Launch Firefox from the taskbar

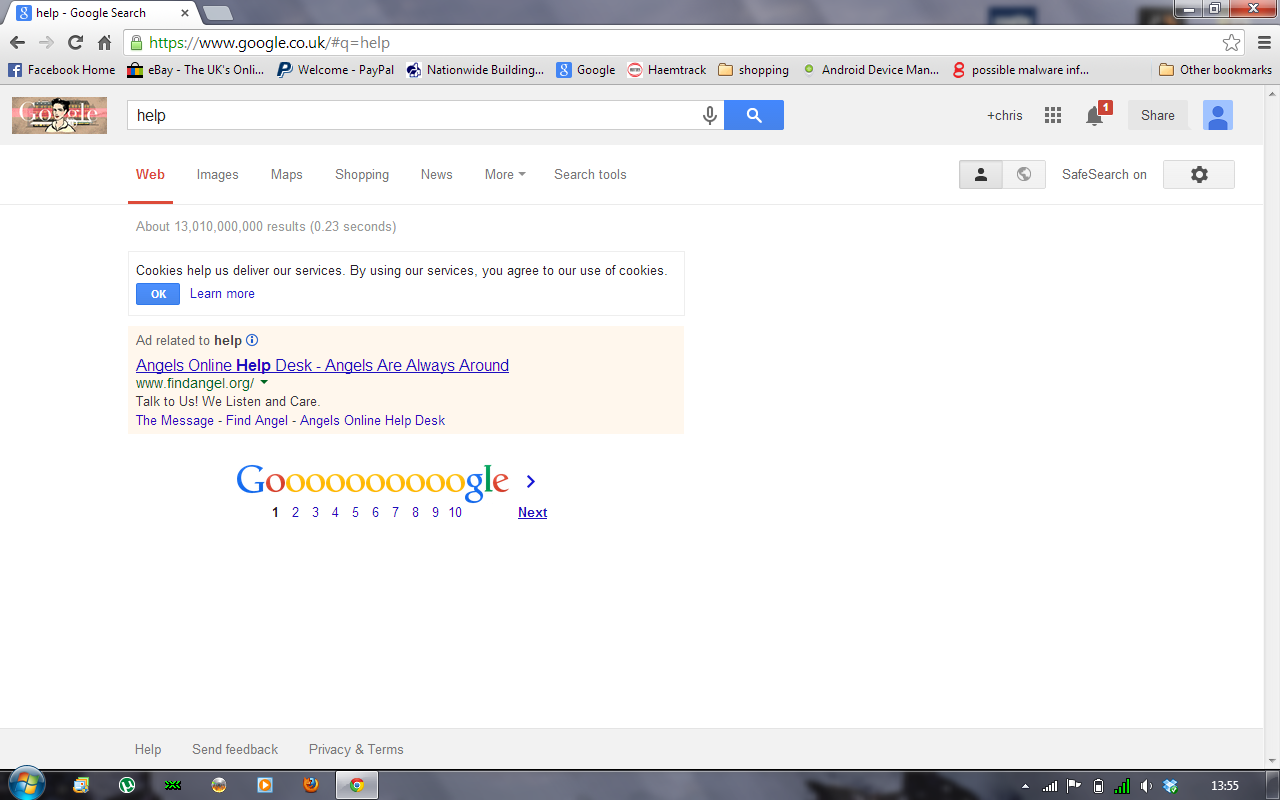[311, 785]
